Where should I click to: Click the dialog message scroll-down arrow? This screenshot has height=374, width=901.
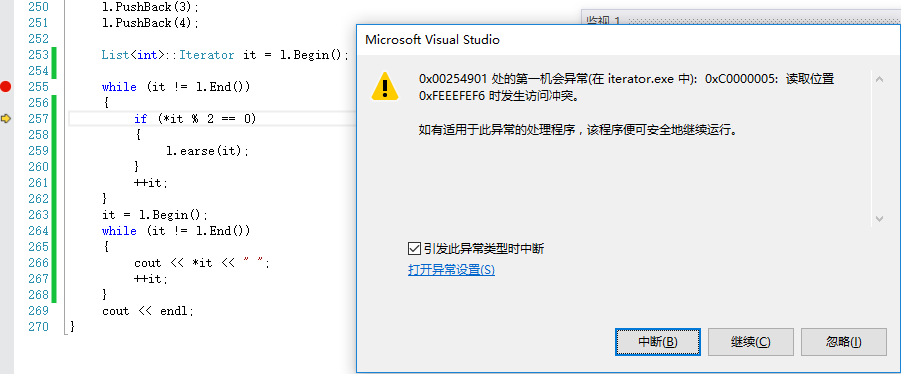click(x=879, y=218)
